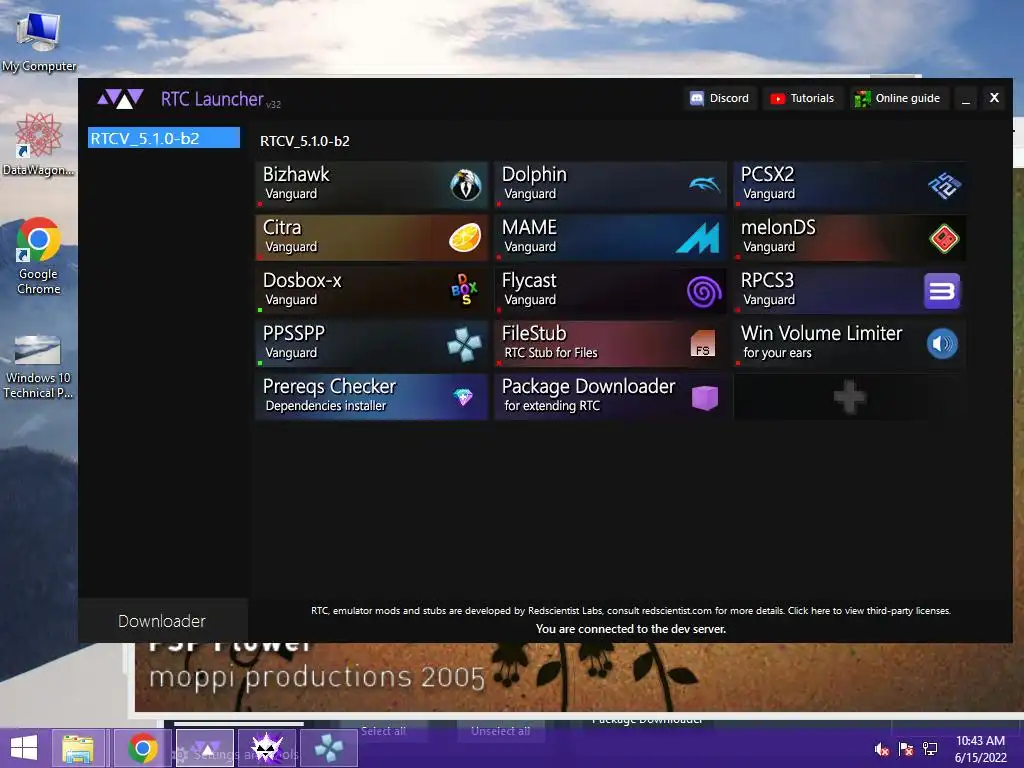The image size is (1024, 768).
Task: Click the PCSX2 logo icon
Action: (x=944, y=185)
